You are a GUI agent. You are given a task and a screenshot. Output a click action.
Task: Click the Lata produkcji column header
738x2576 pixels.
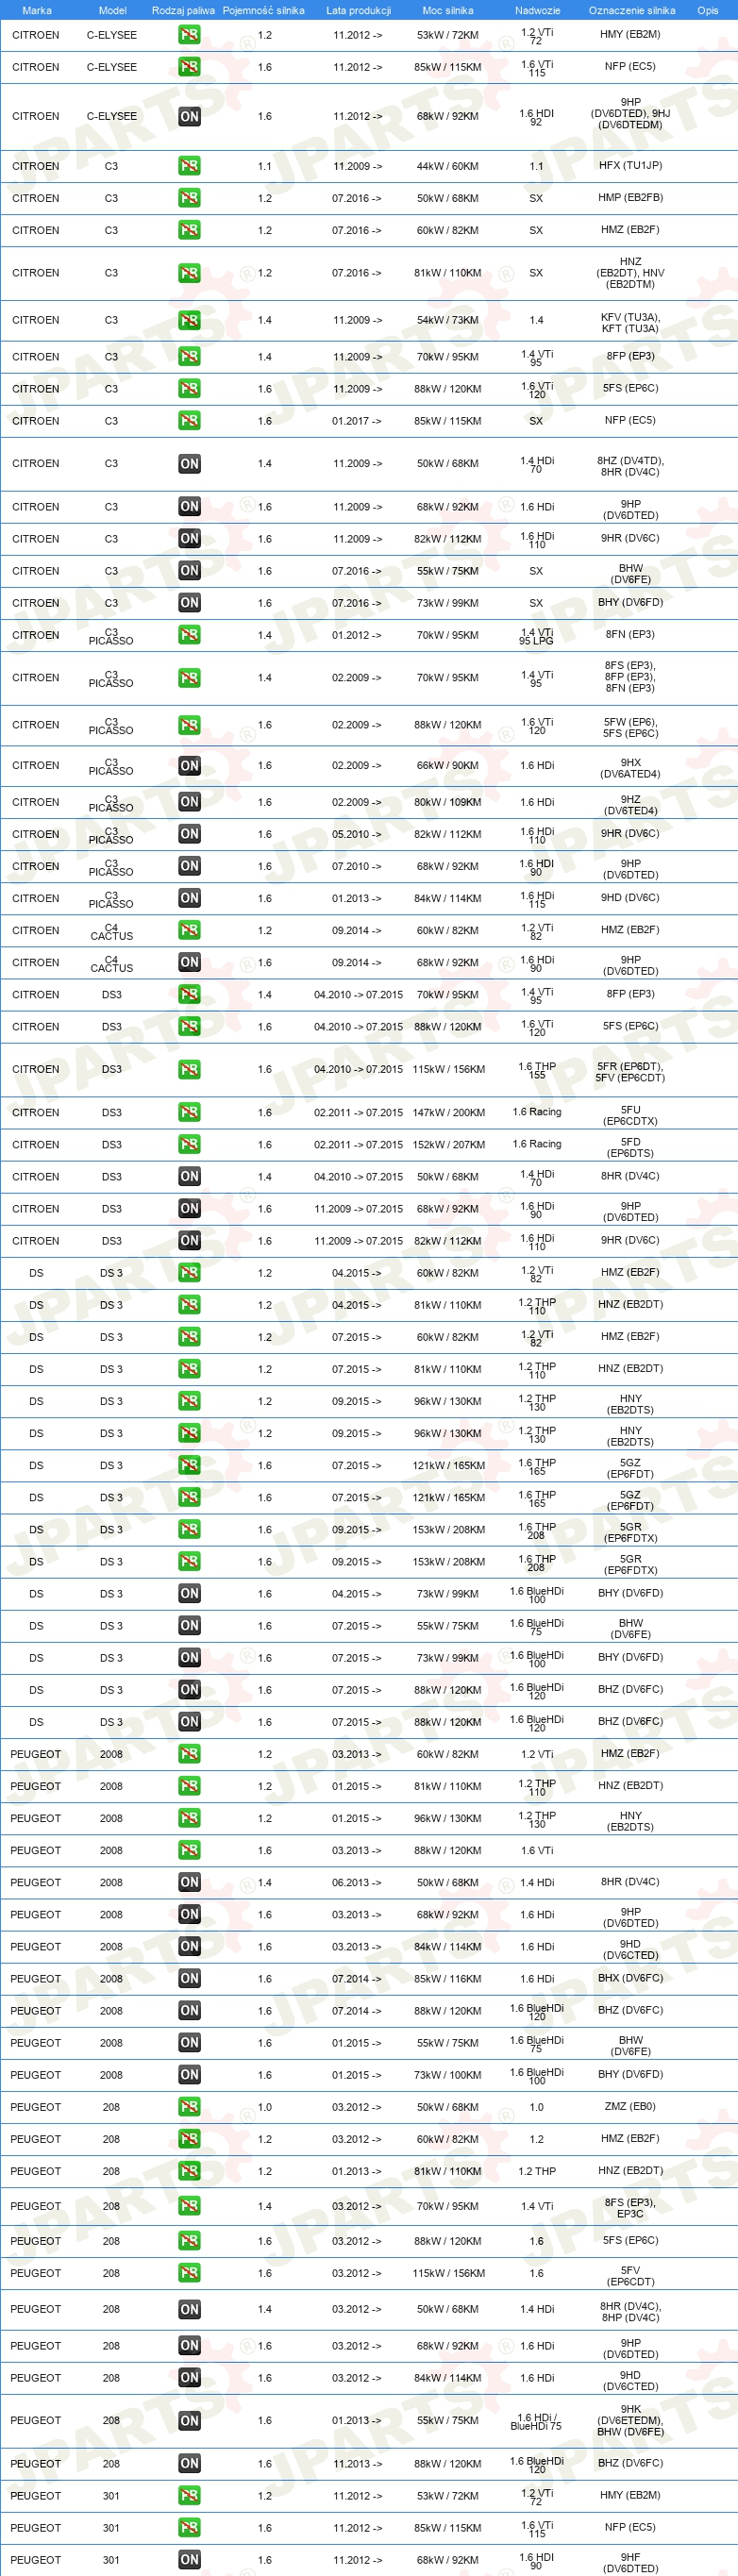[x=358, y=10]
